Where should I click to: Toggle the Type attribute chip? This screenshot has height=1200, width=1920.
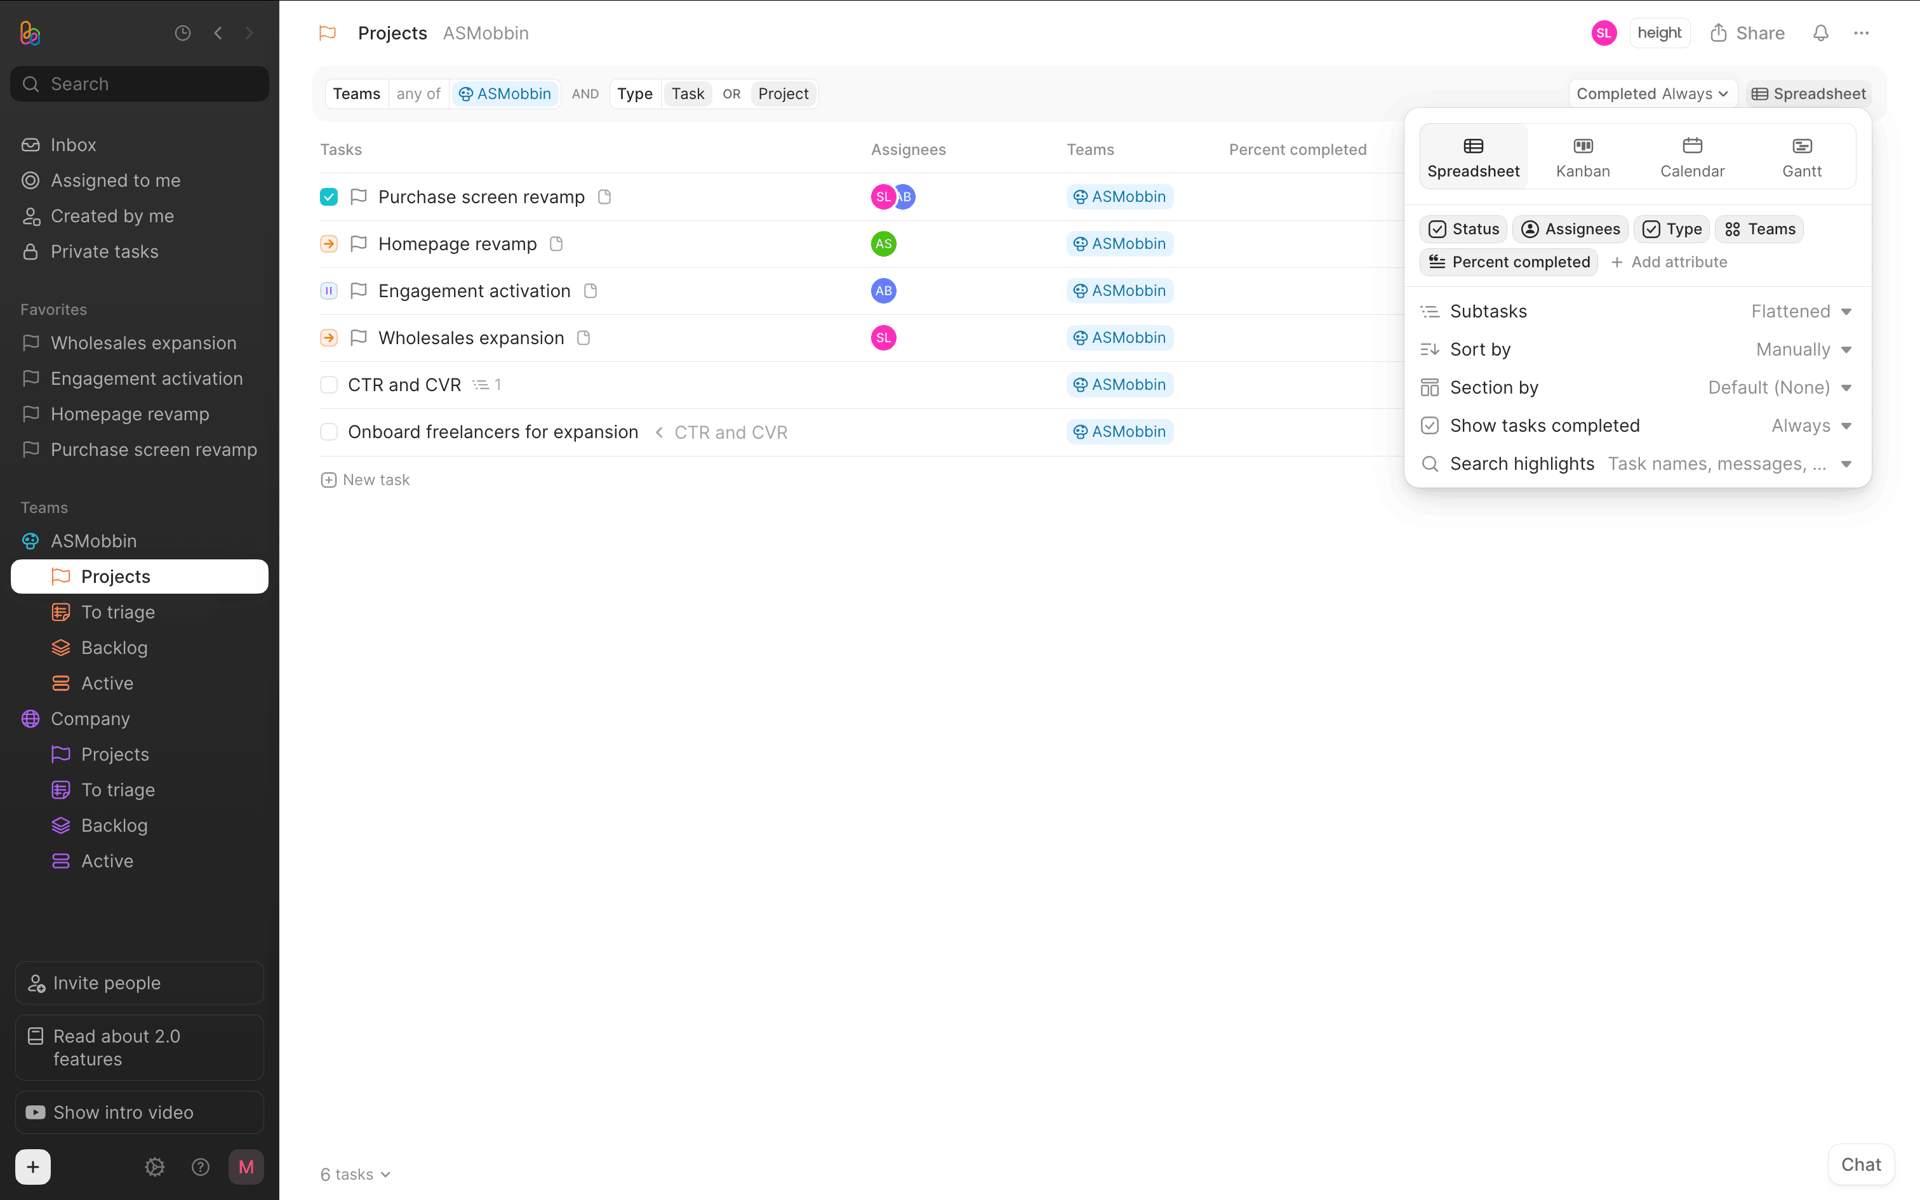(1672, 229)
